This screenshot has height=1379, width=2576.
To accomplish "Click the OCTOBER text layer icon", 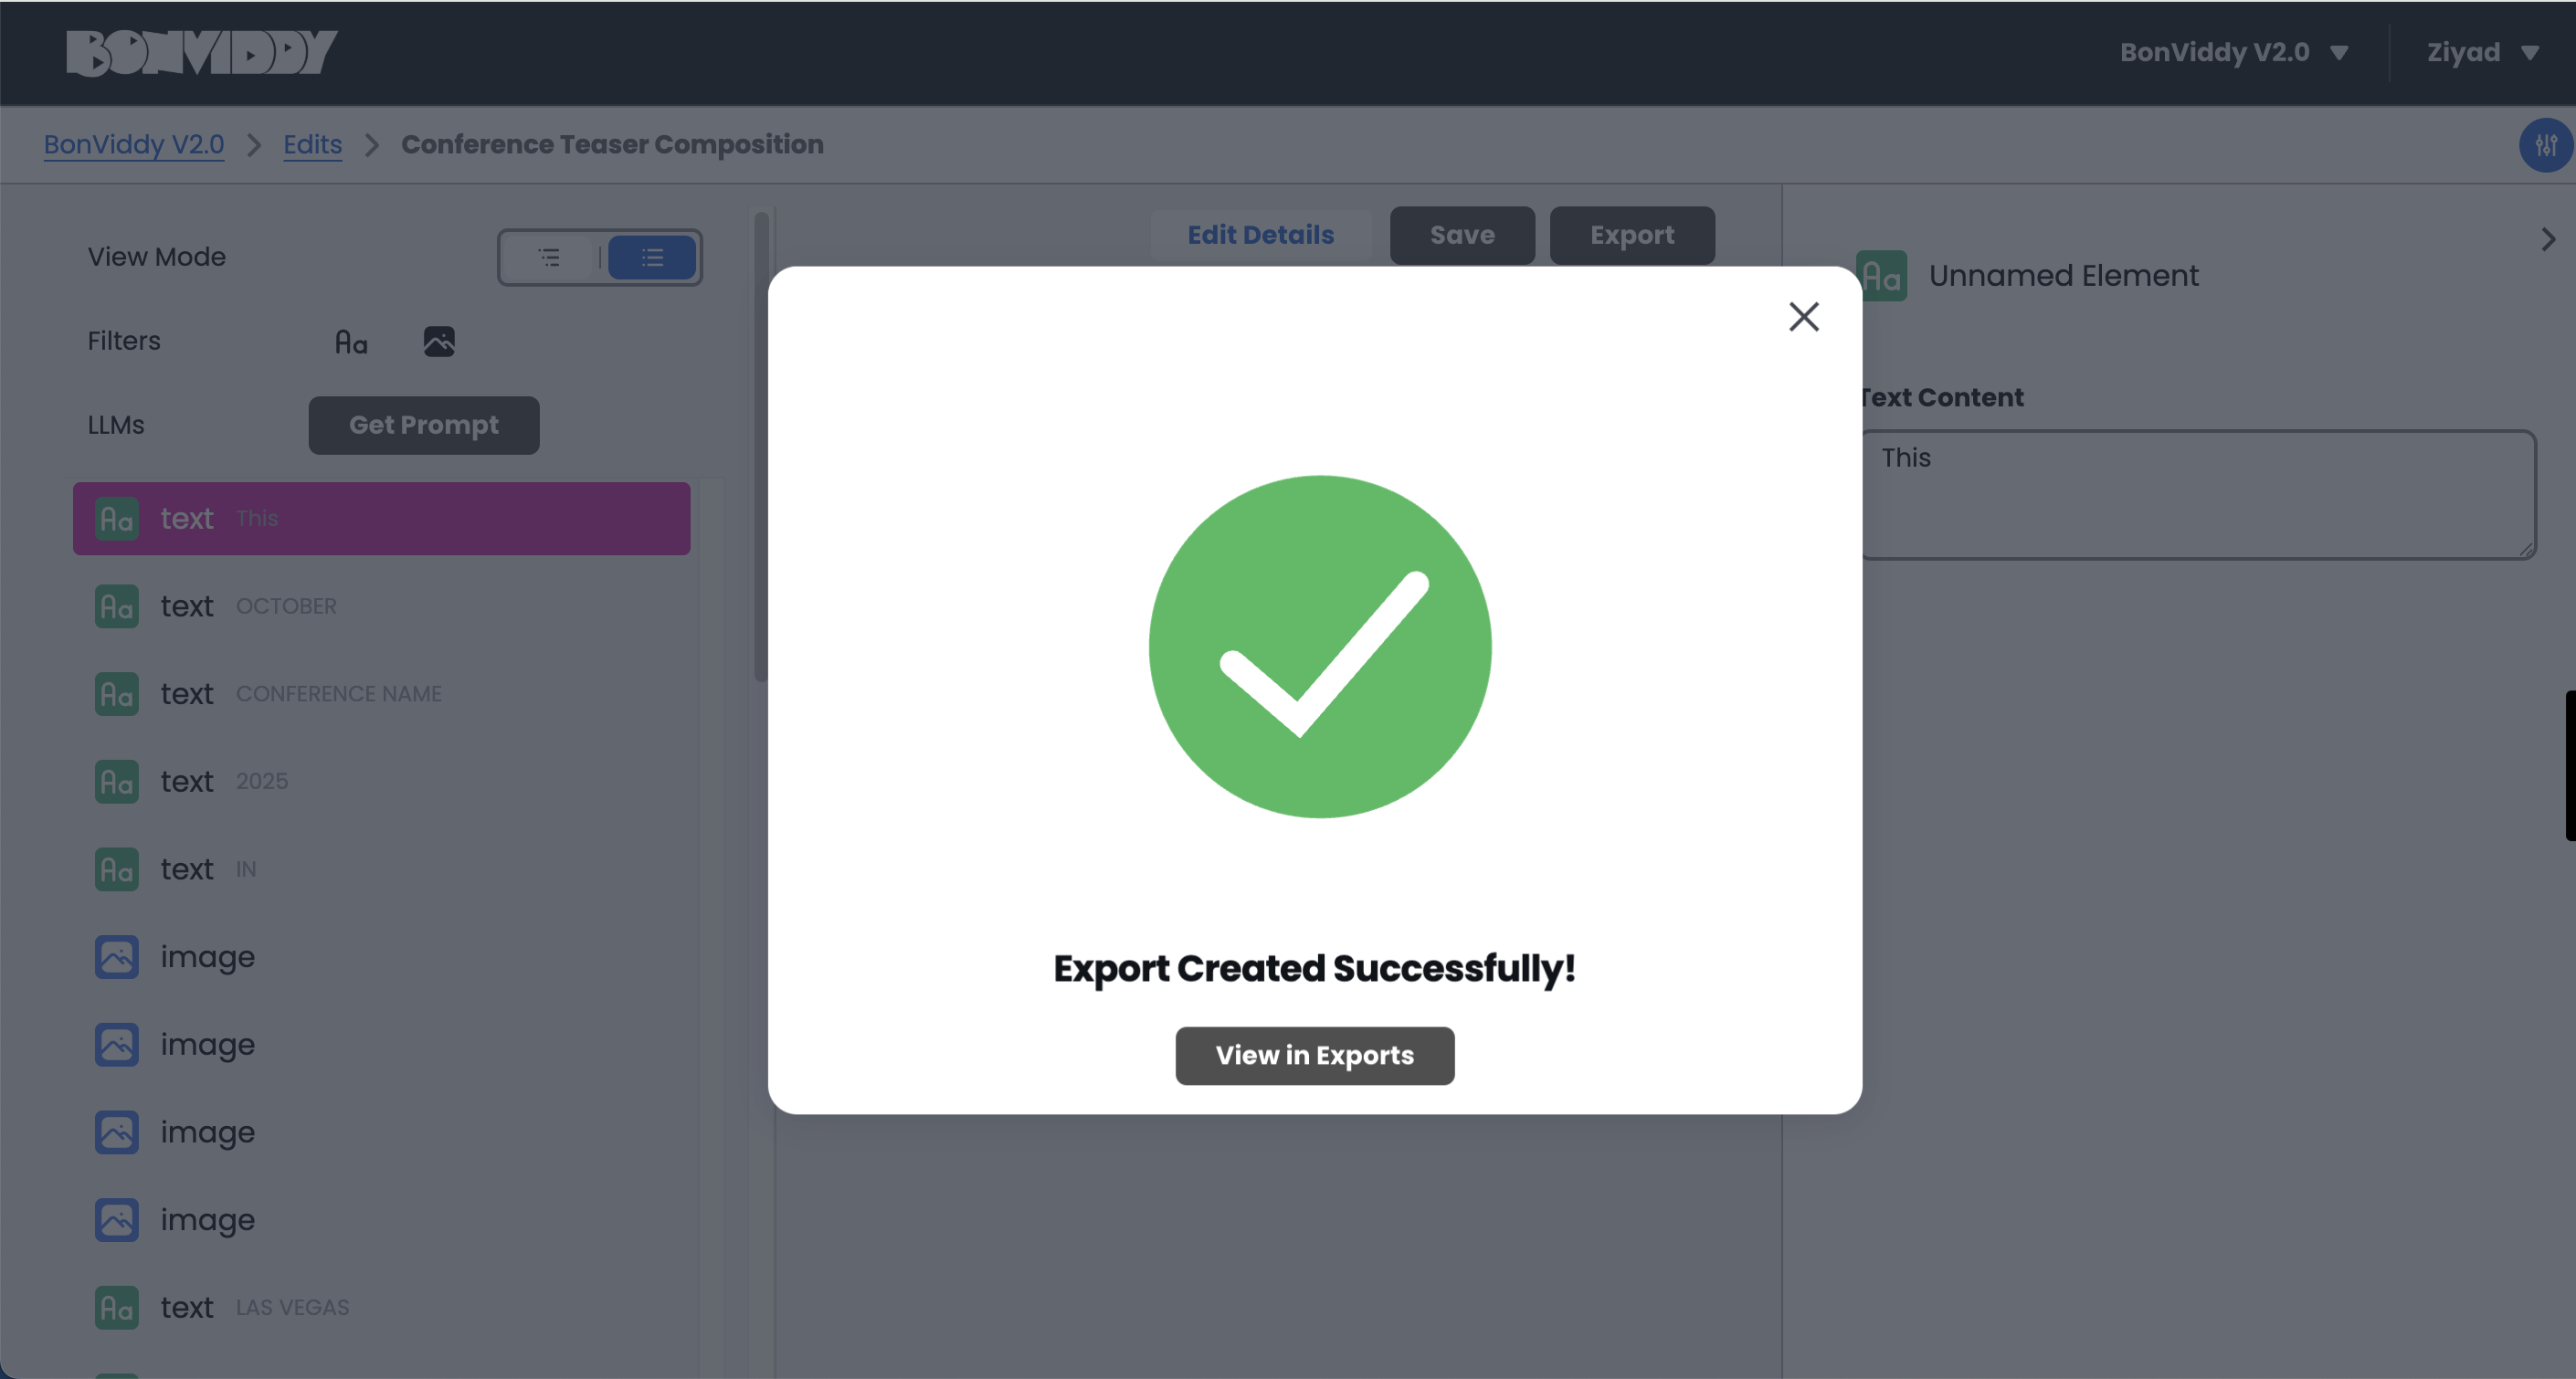I will click(117, 606).
